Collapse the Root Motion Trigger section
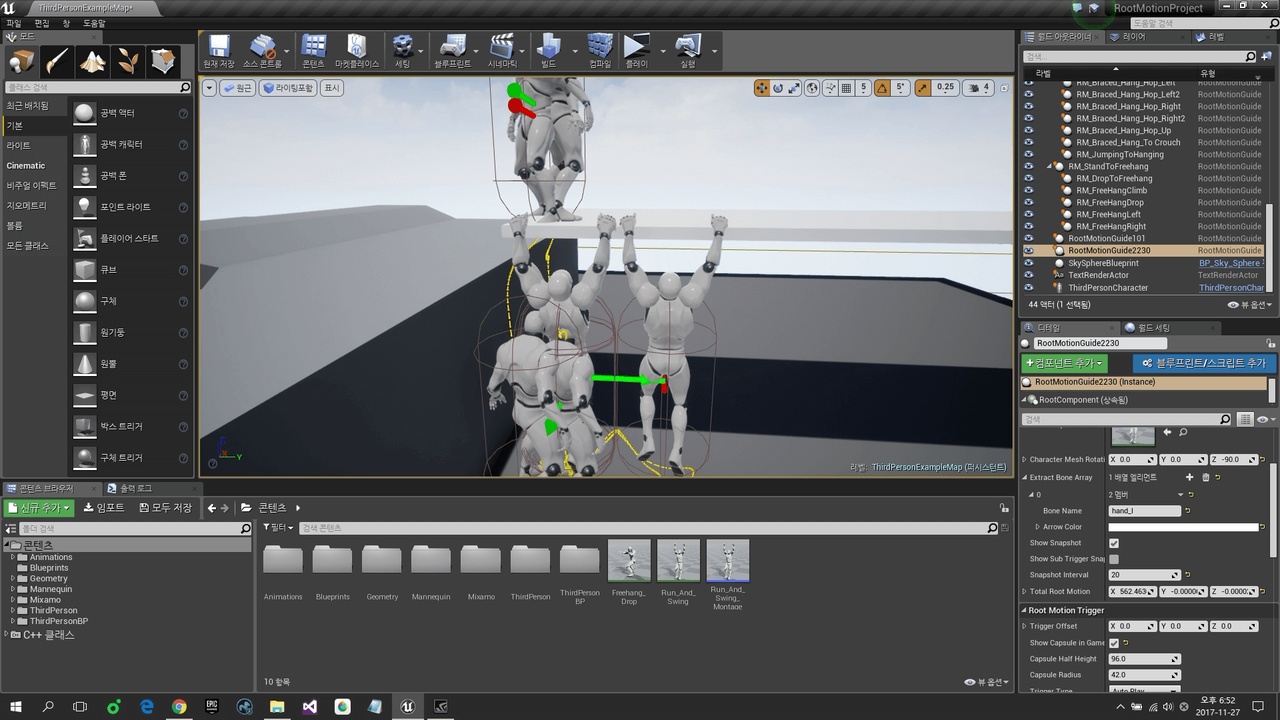Image resolution: width=1280 pixels, height=720 pixels. click(x=1026, y=610)
